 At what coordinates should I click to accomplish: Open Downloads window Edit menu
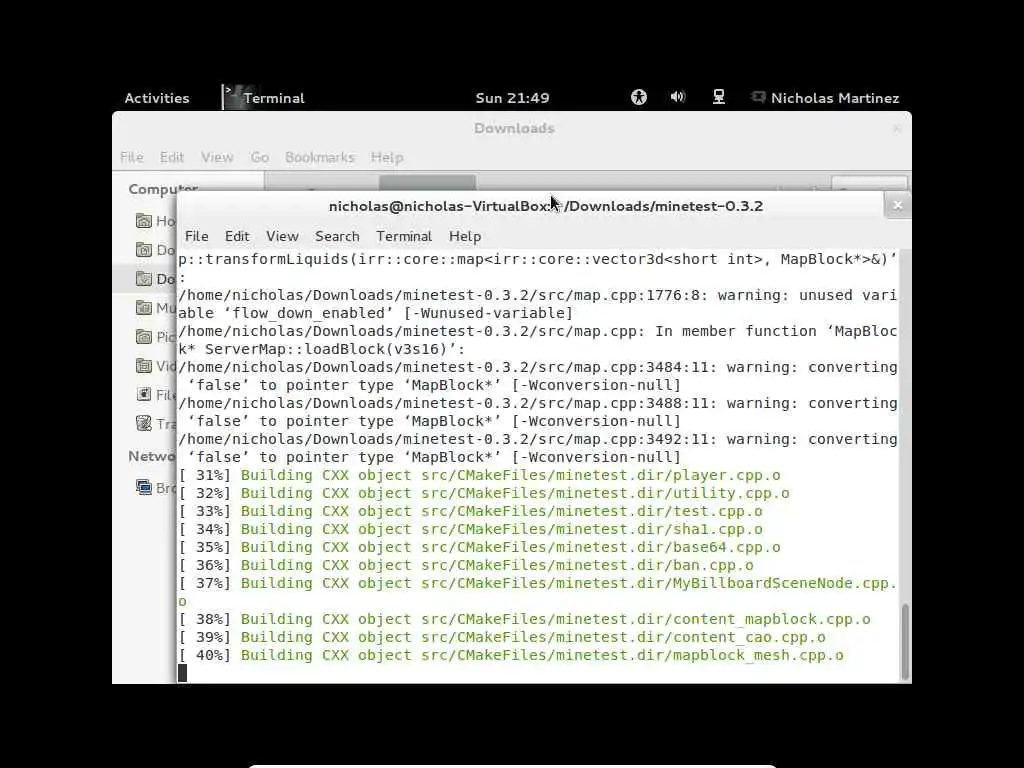(172, 157)
